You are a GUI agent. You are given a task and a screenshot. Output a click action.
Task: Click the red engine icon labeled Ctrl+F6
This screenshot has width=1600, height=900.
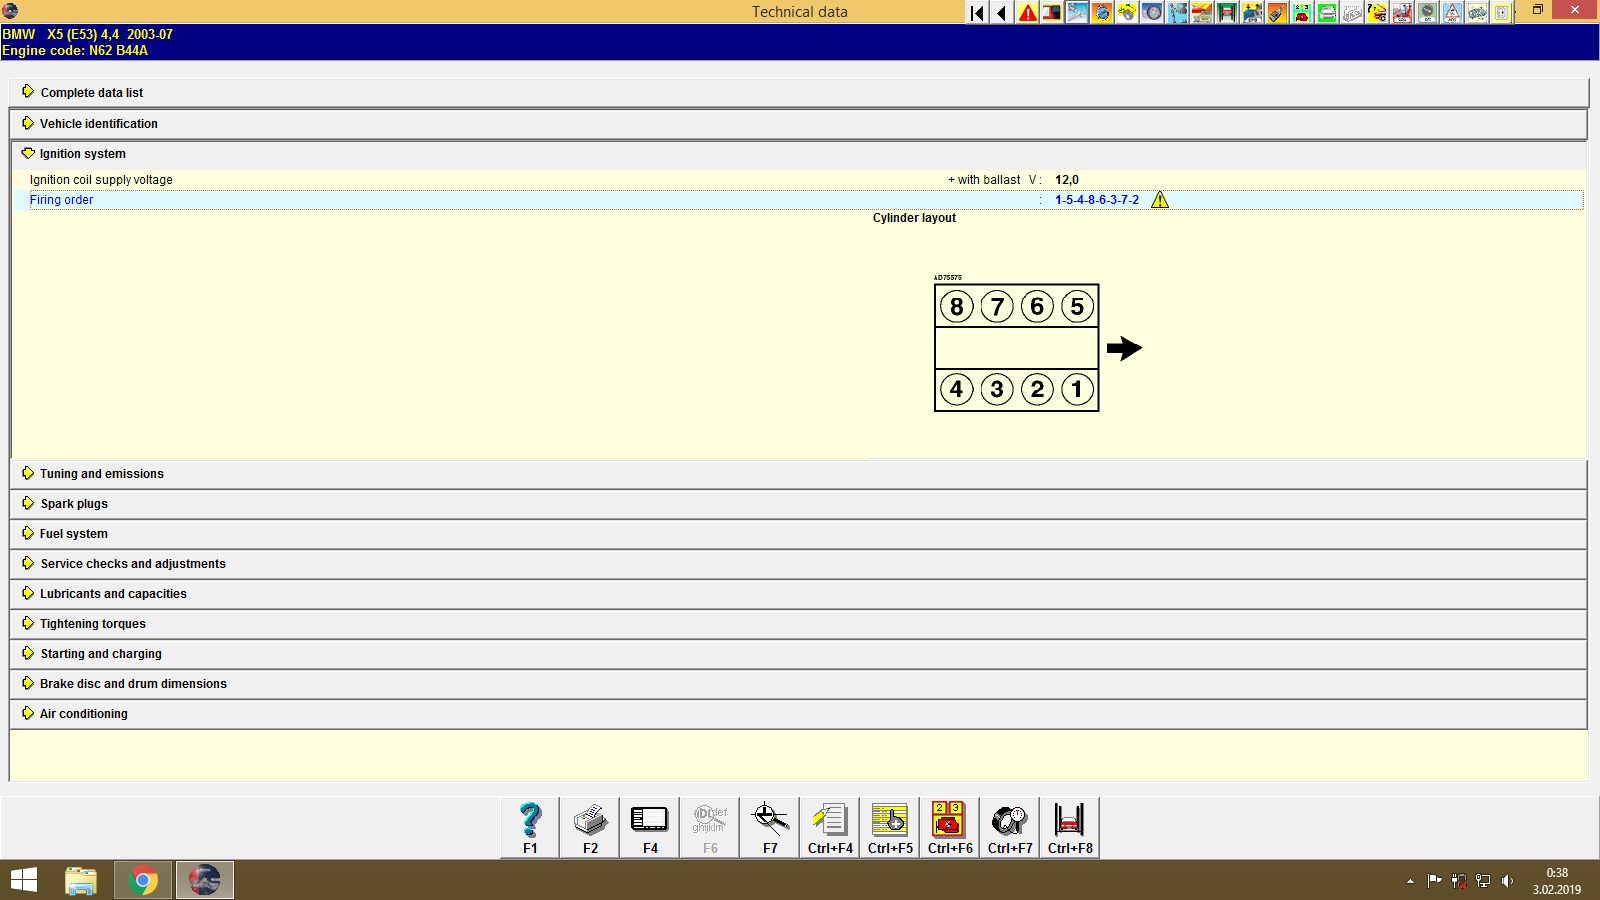[x=948, y=826]
